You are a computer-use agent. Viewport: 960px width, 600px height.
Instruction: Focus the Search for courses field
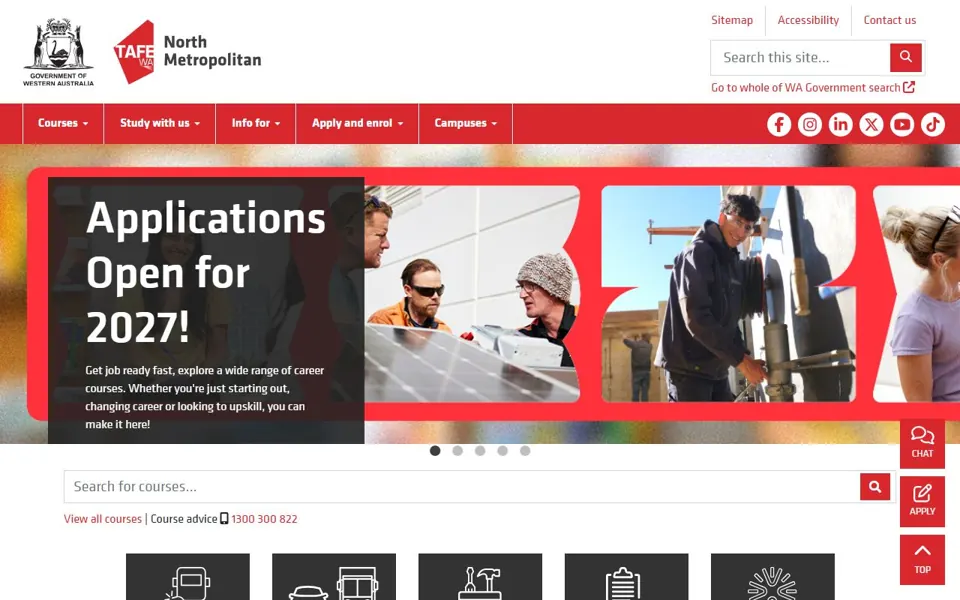(462, 487)
